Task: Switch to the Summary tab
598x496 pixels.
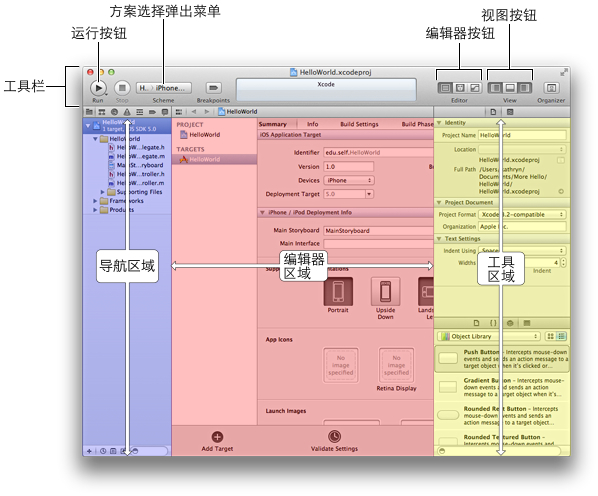Action: click(x=273, y=124)
